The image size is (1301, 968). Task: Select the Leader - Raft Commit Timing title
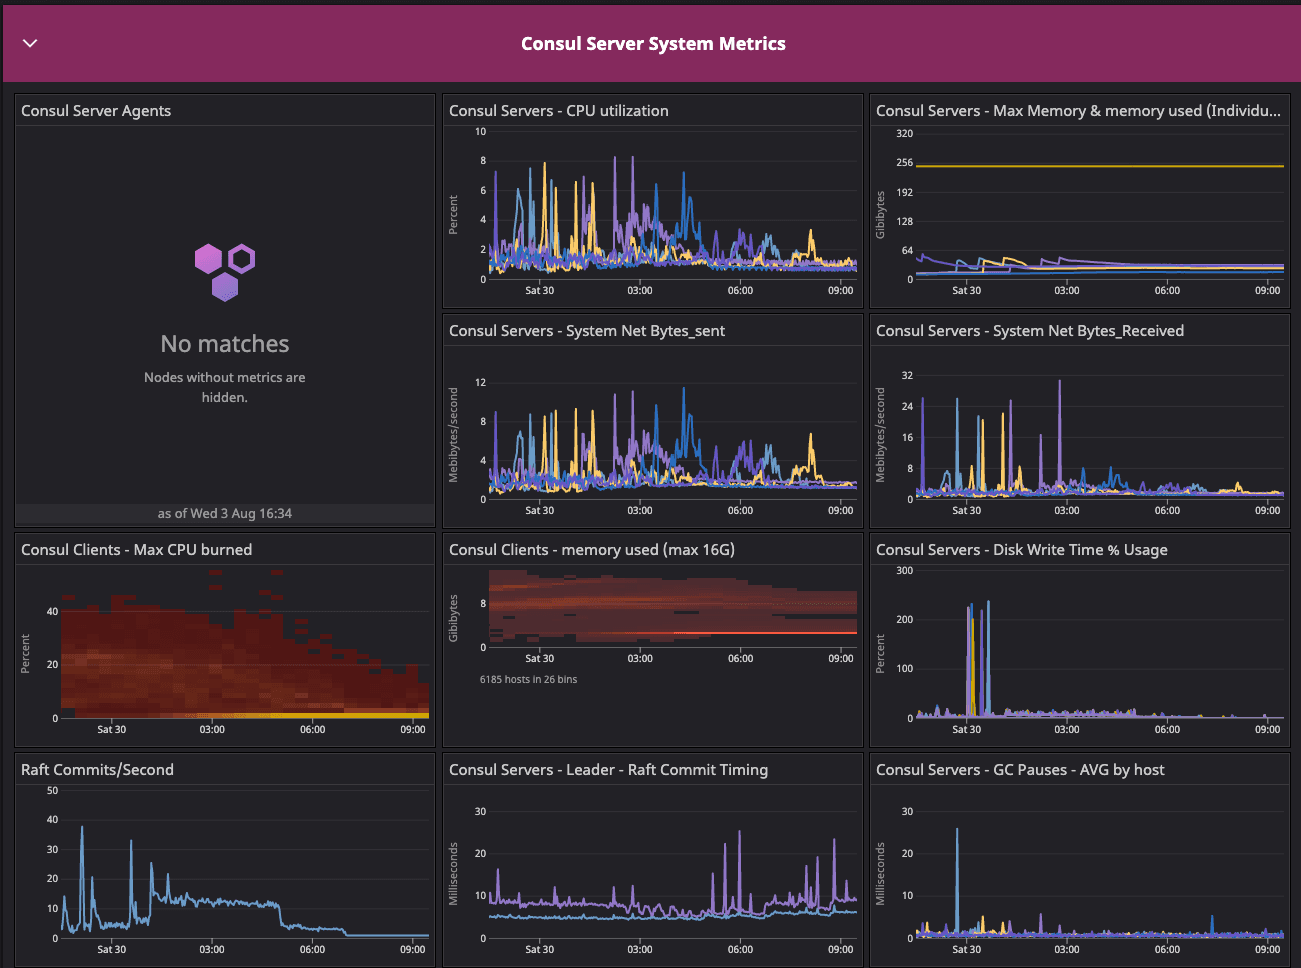point(608,770)
